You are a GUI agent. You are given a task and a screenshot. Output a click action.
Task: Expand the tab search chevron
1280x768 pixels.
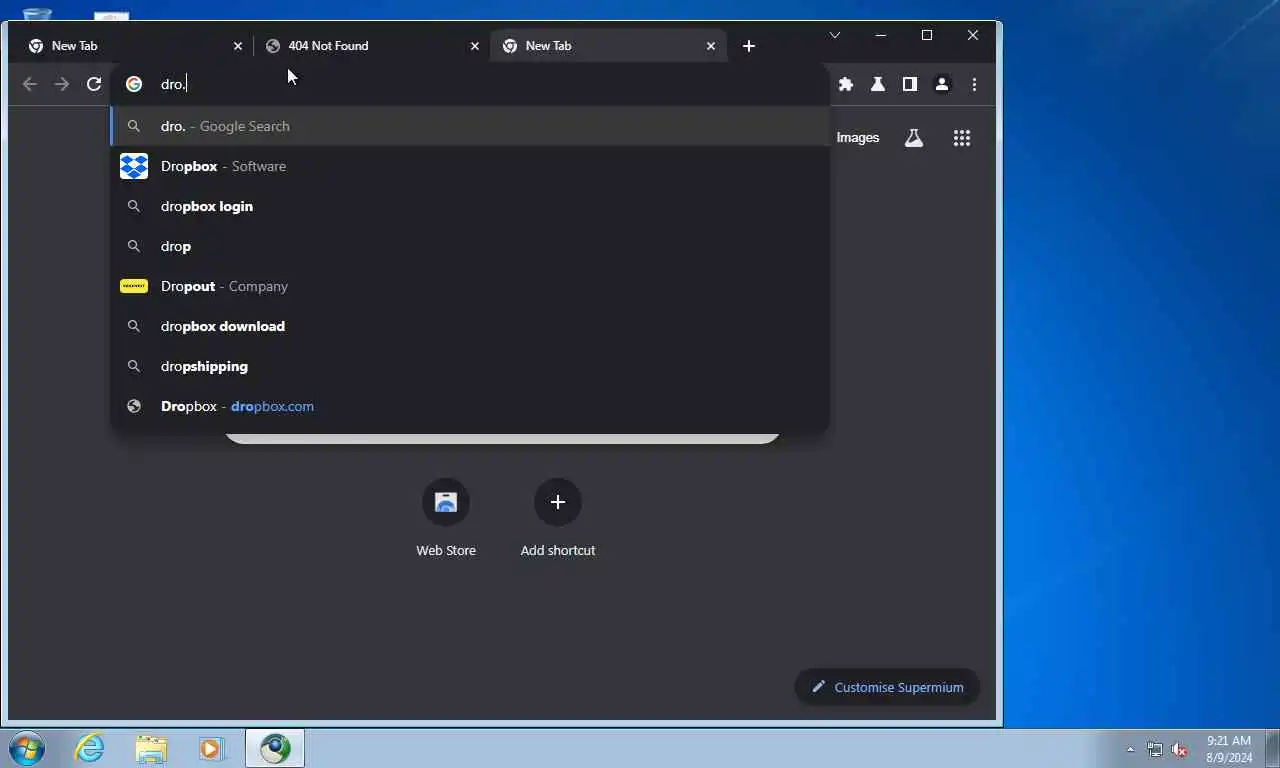835,35
